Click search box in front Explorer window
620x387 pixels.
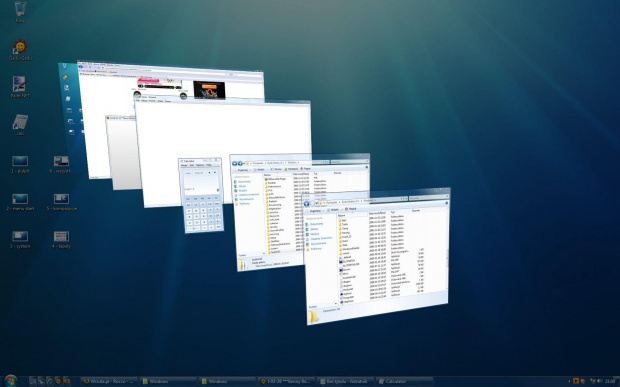pyautogui.click(x=428, y=198)
